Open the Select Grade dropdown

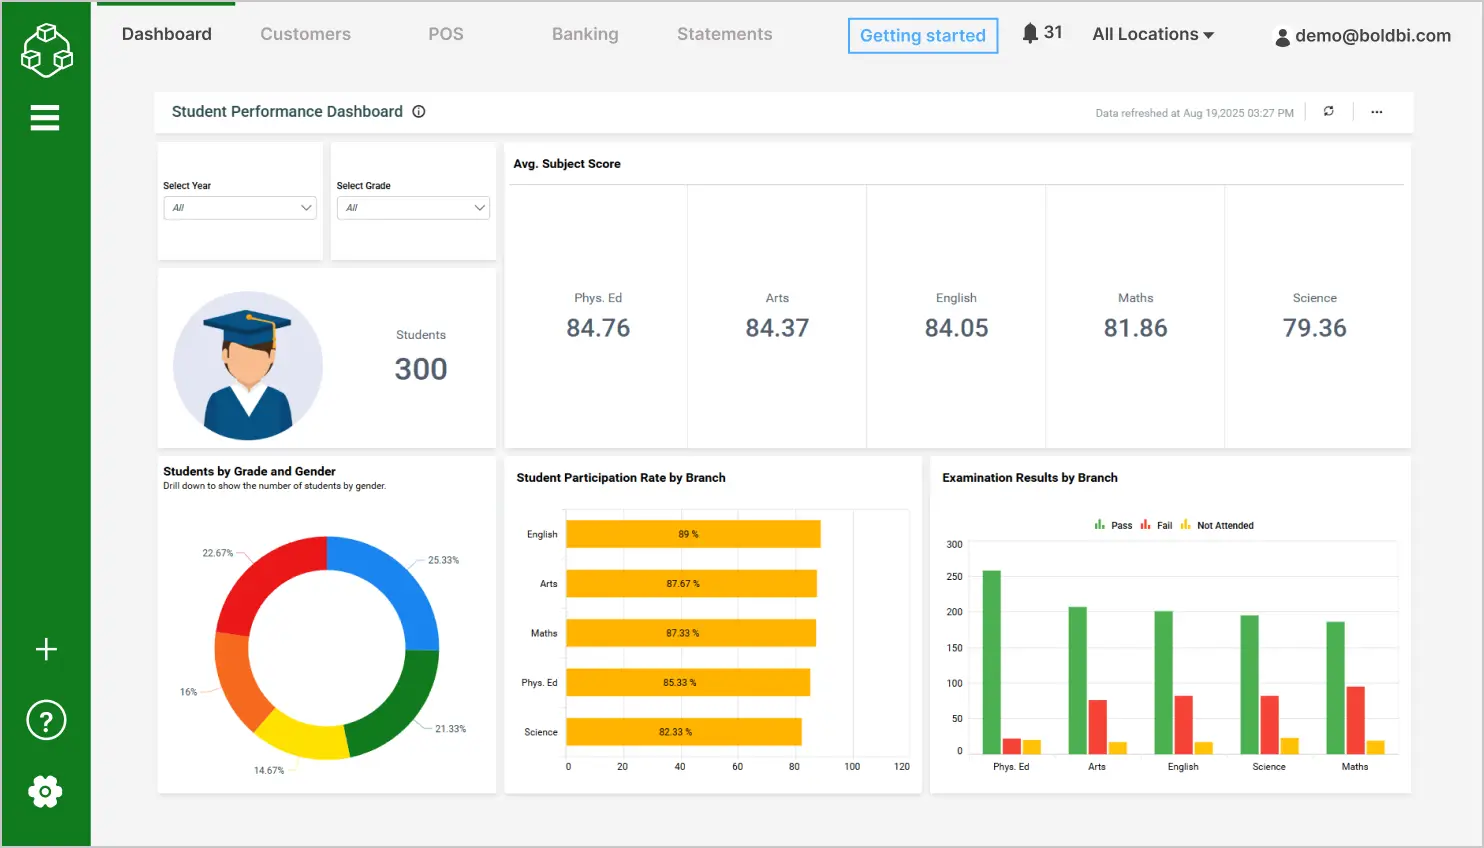(x=413, y=208)
